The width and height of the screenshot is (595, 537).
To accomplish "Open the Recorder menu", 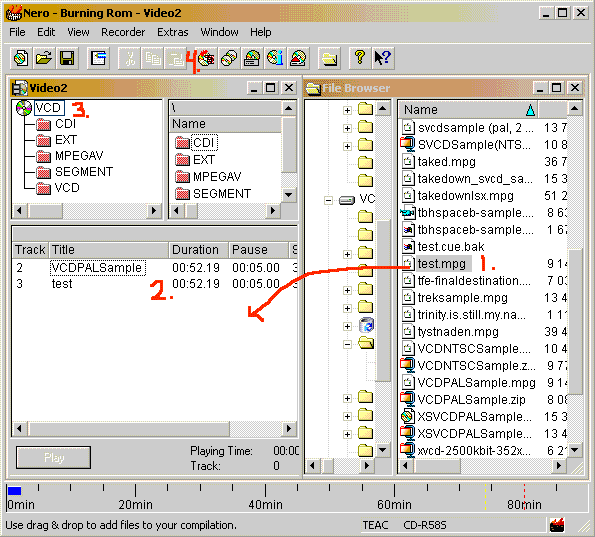I will coord(123,32).
